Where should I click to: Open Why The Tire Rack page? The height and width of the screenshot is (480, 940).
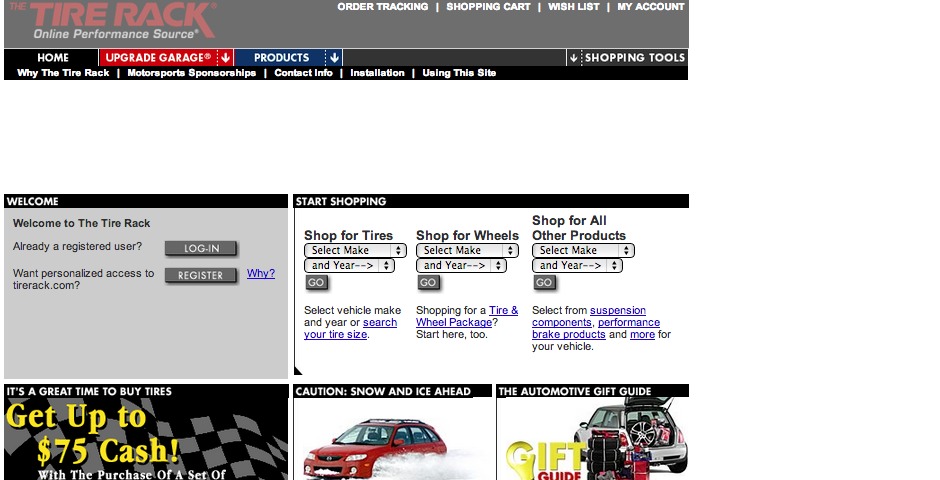pyautogui.click(x=63, y=73)
